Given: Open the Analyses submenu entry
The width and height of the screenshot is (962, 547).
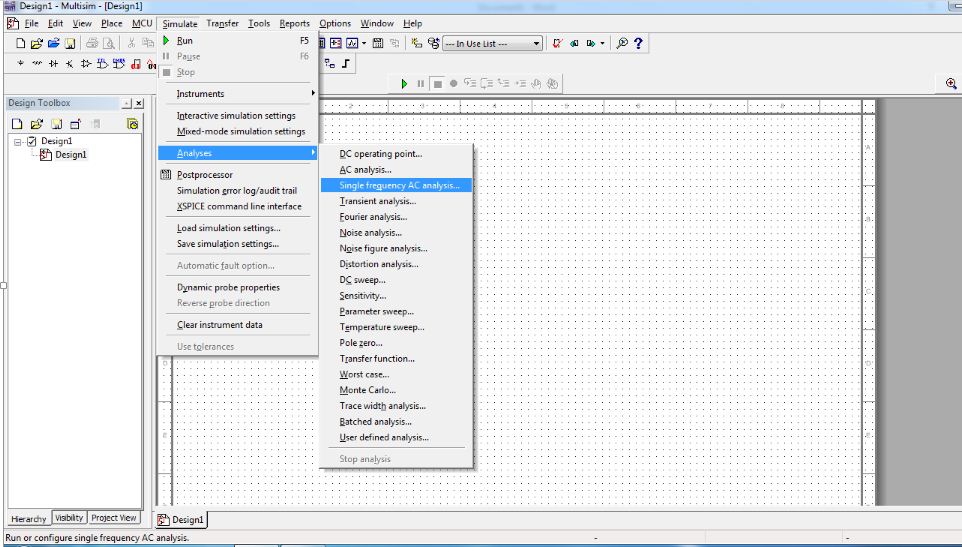Looking at the screenshot, I should pos(237,153).
